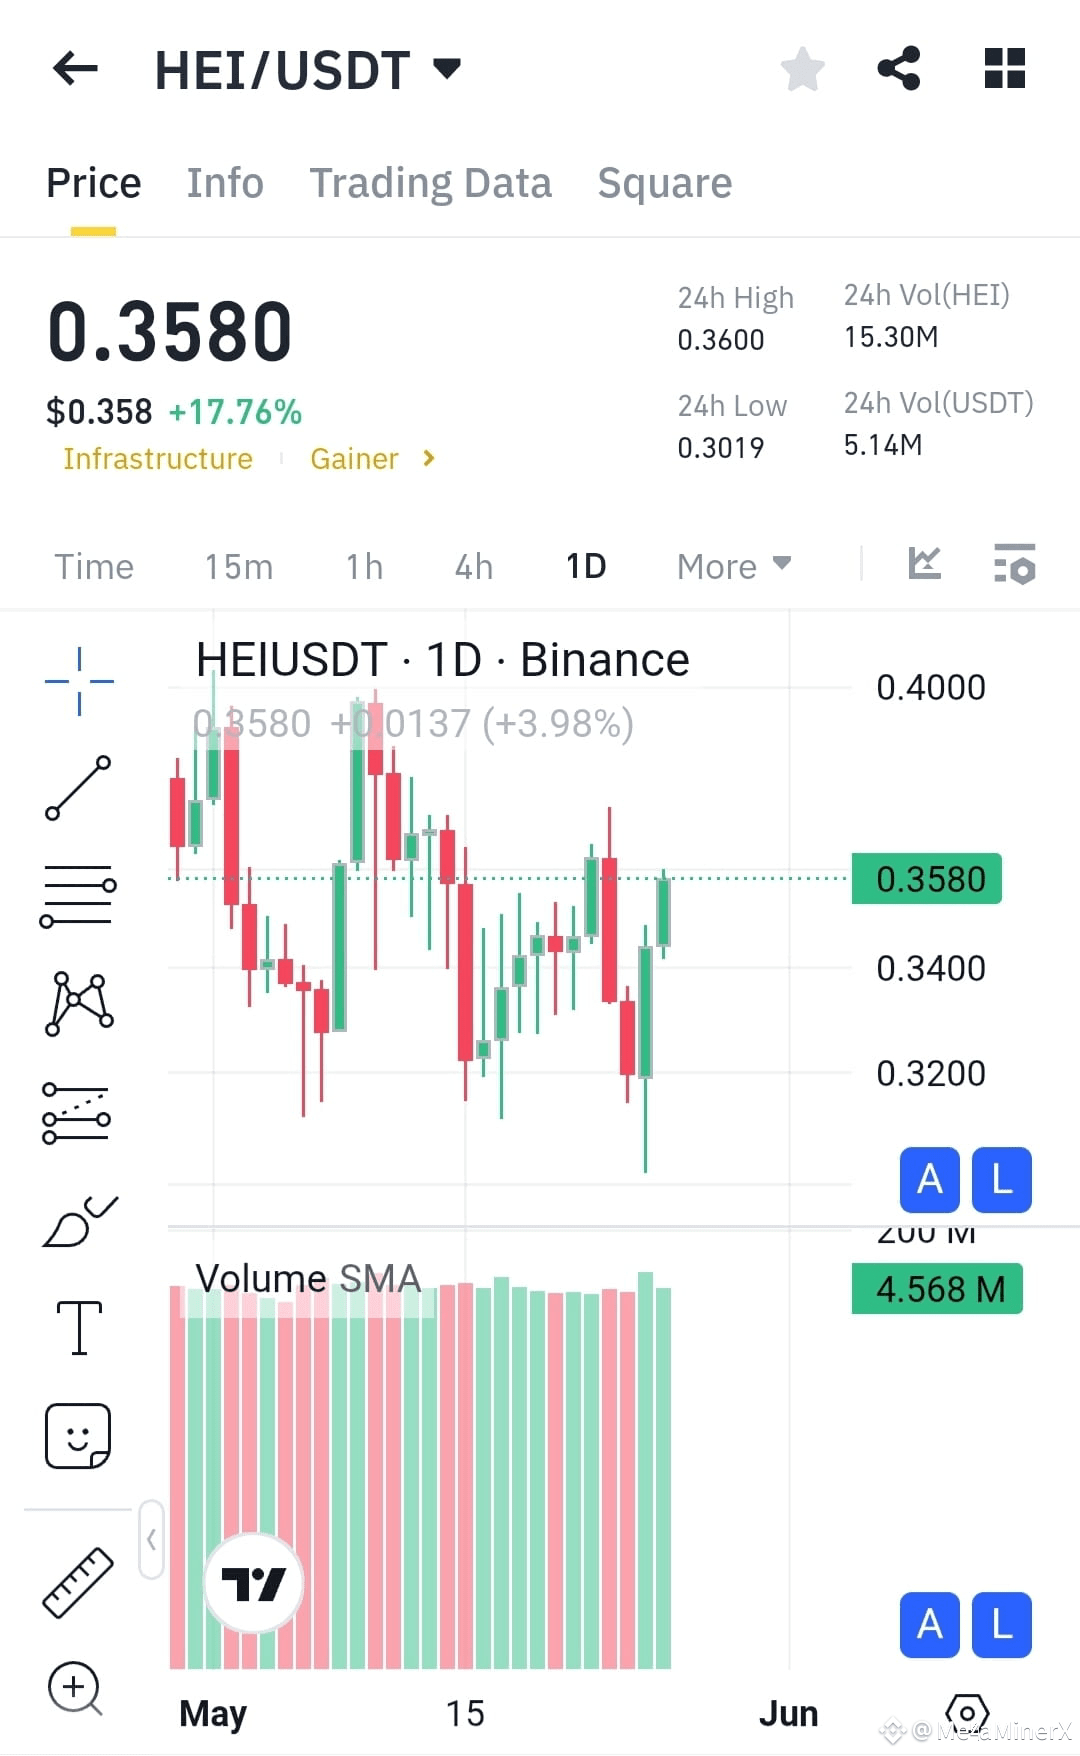Open the four-square grid layout icon

(x=1004, y=69)
